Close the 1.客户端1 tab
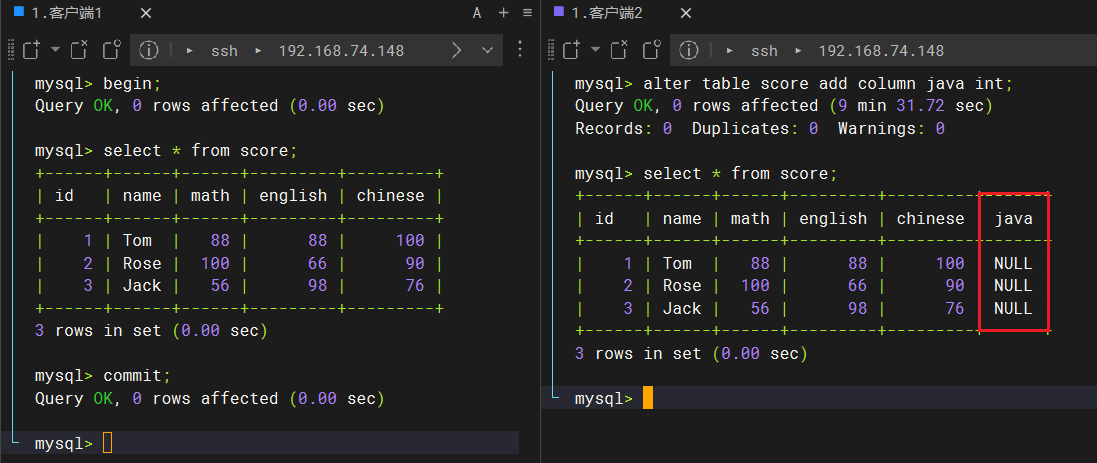The width and height of the screenshot is (1097, 463). pos(146,13)
